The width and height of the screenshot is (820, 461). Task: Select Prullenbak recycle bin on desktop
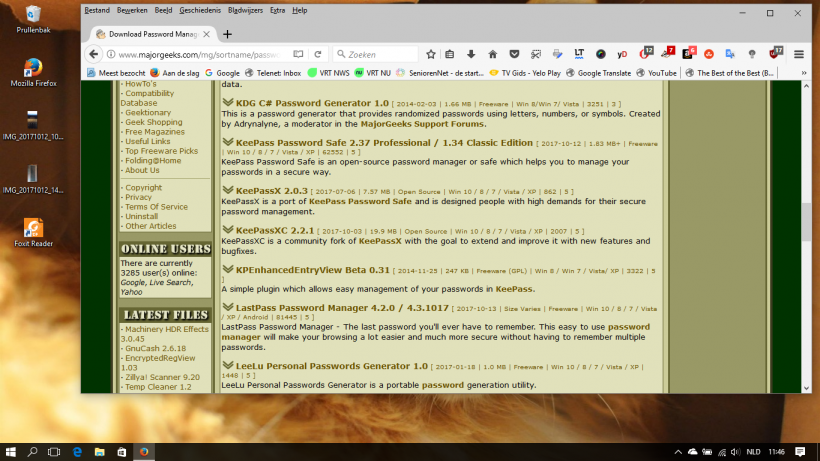(33, 19)
